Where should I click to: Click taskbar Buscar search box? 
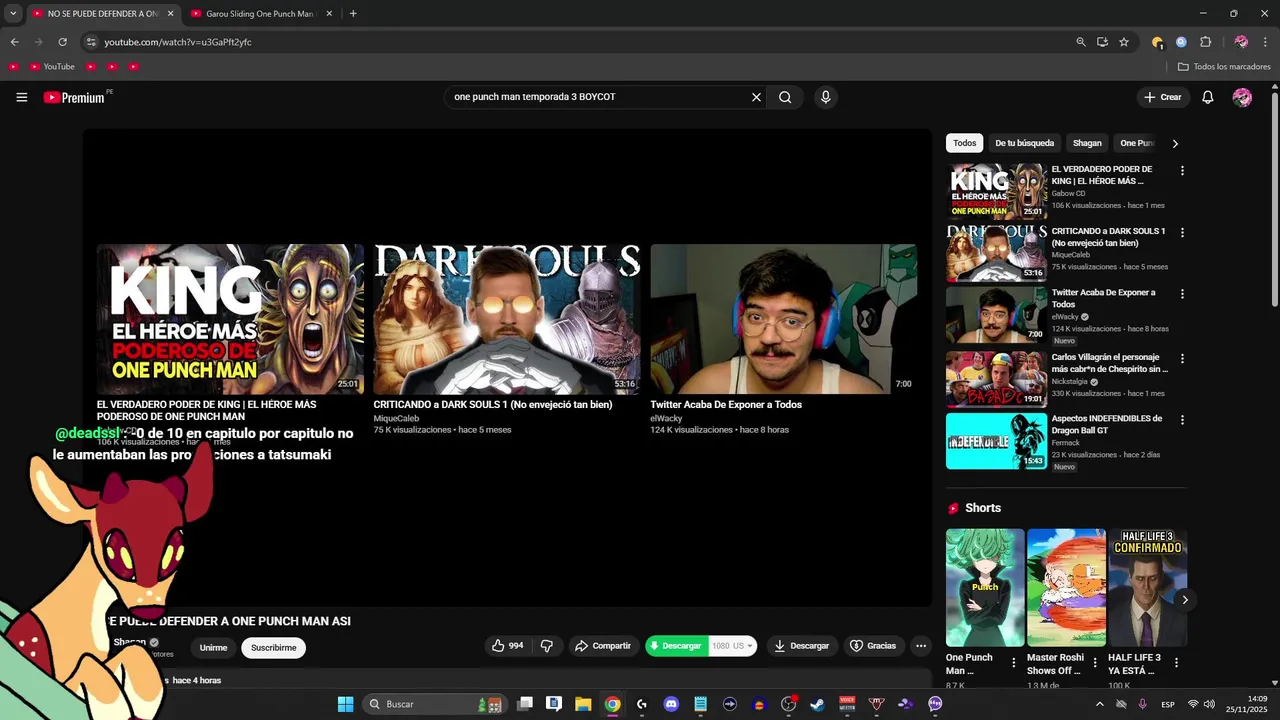click(x=435, y=704)
